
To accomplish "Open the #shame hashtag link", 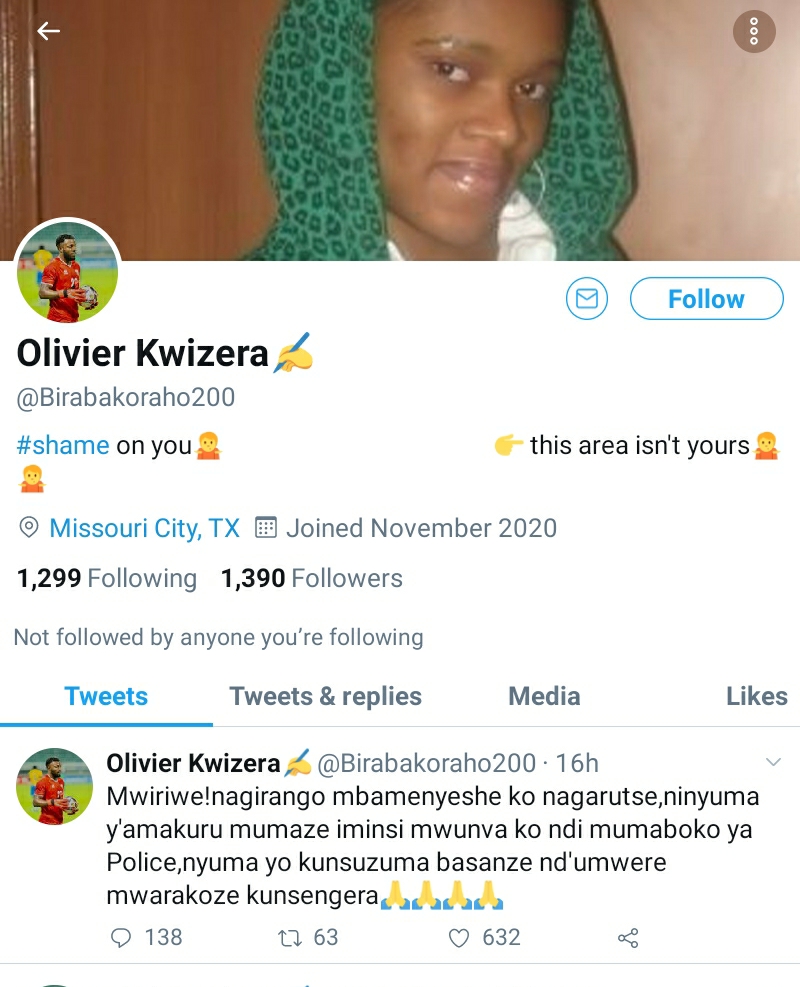I will [x=63, y=446].
